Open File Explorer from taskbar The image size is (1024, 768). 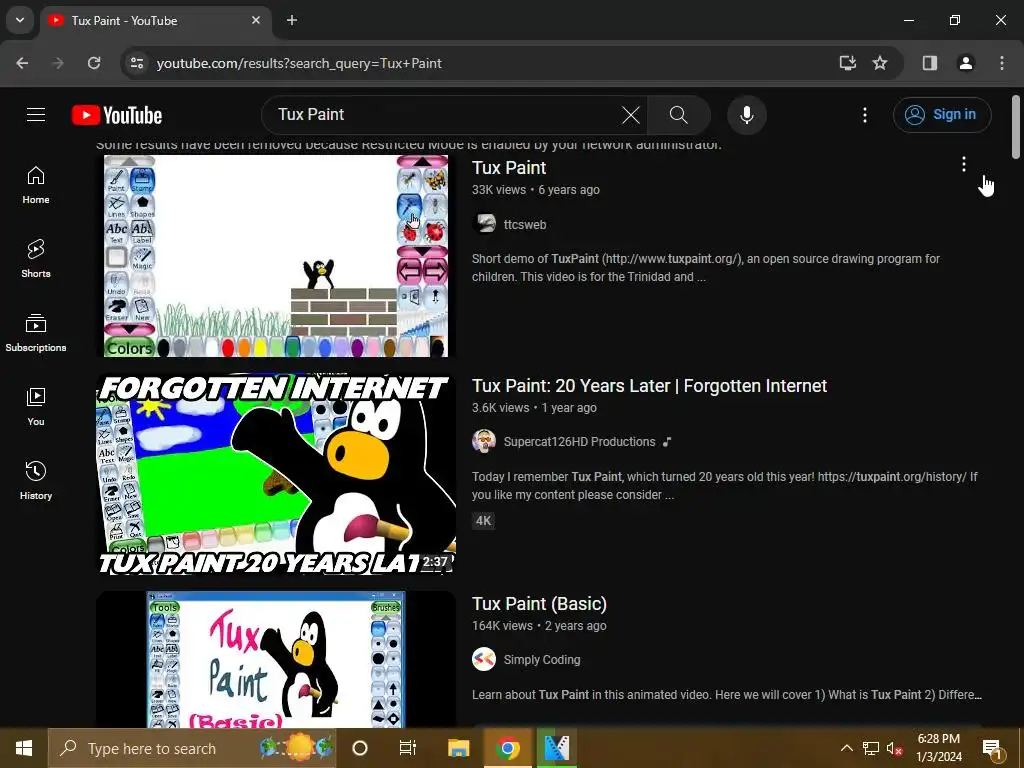(x=458, y=748)
